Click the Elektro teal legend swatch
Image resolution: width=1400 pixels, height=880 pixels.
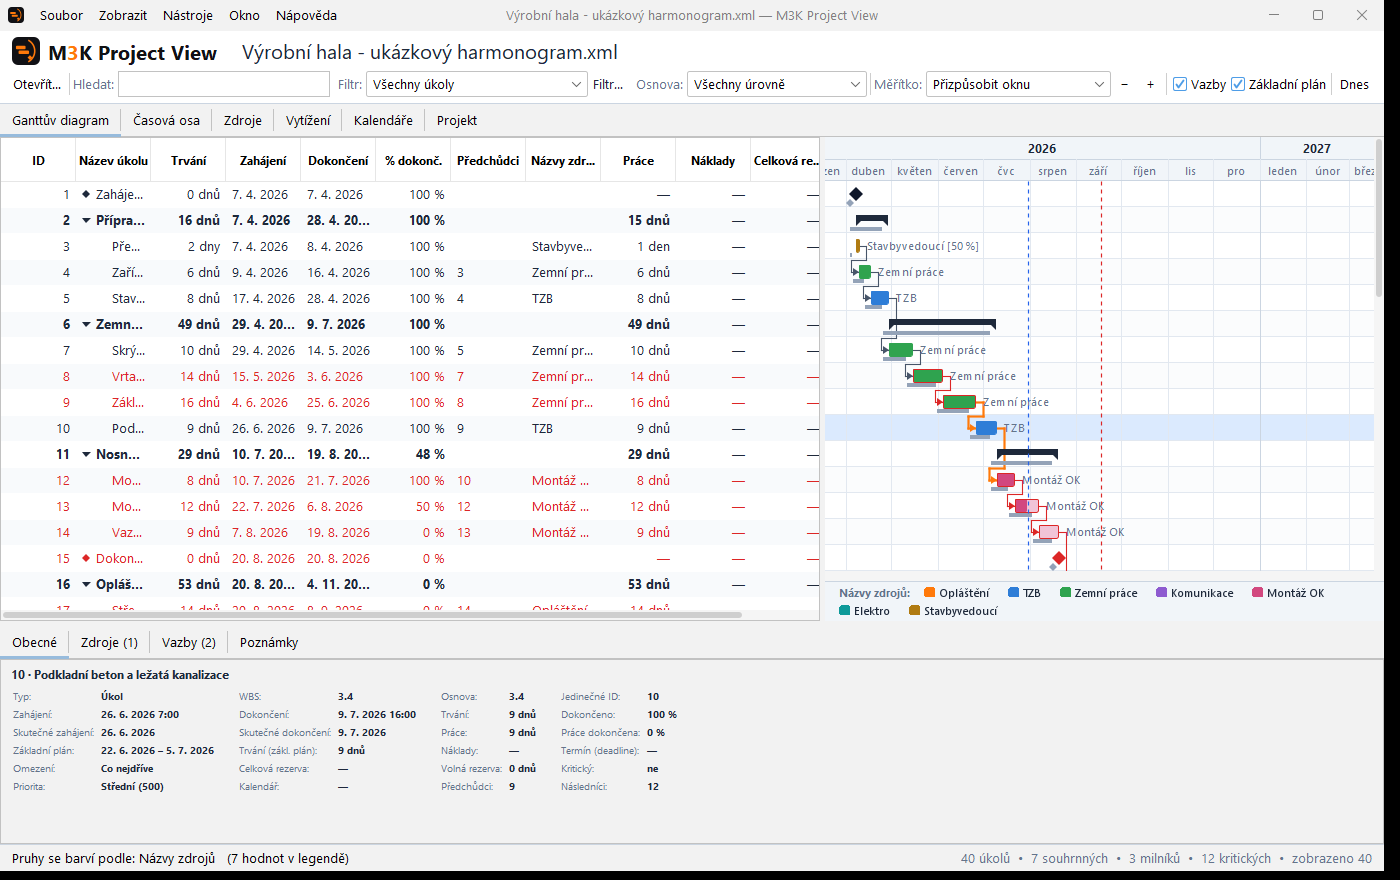point(844,610)
